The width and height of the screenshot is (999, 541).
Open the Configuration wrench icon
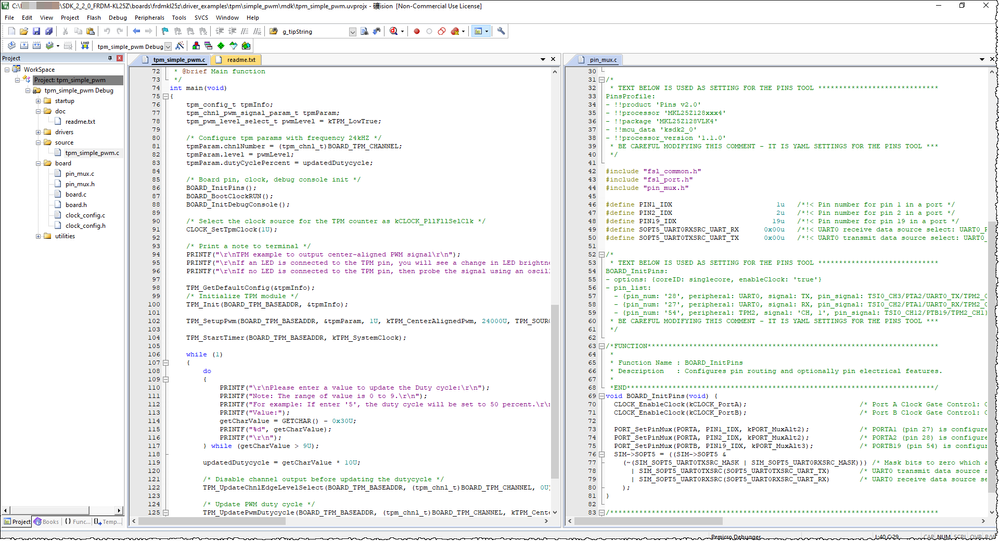coord(501,31)
